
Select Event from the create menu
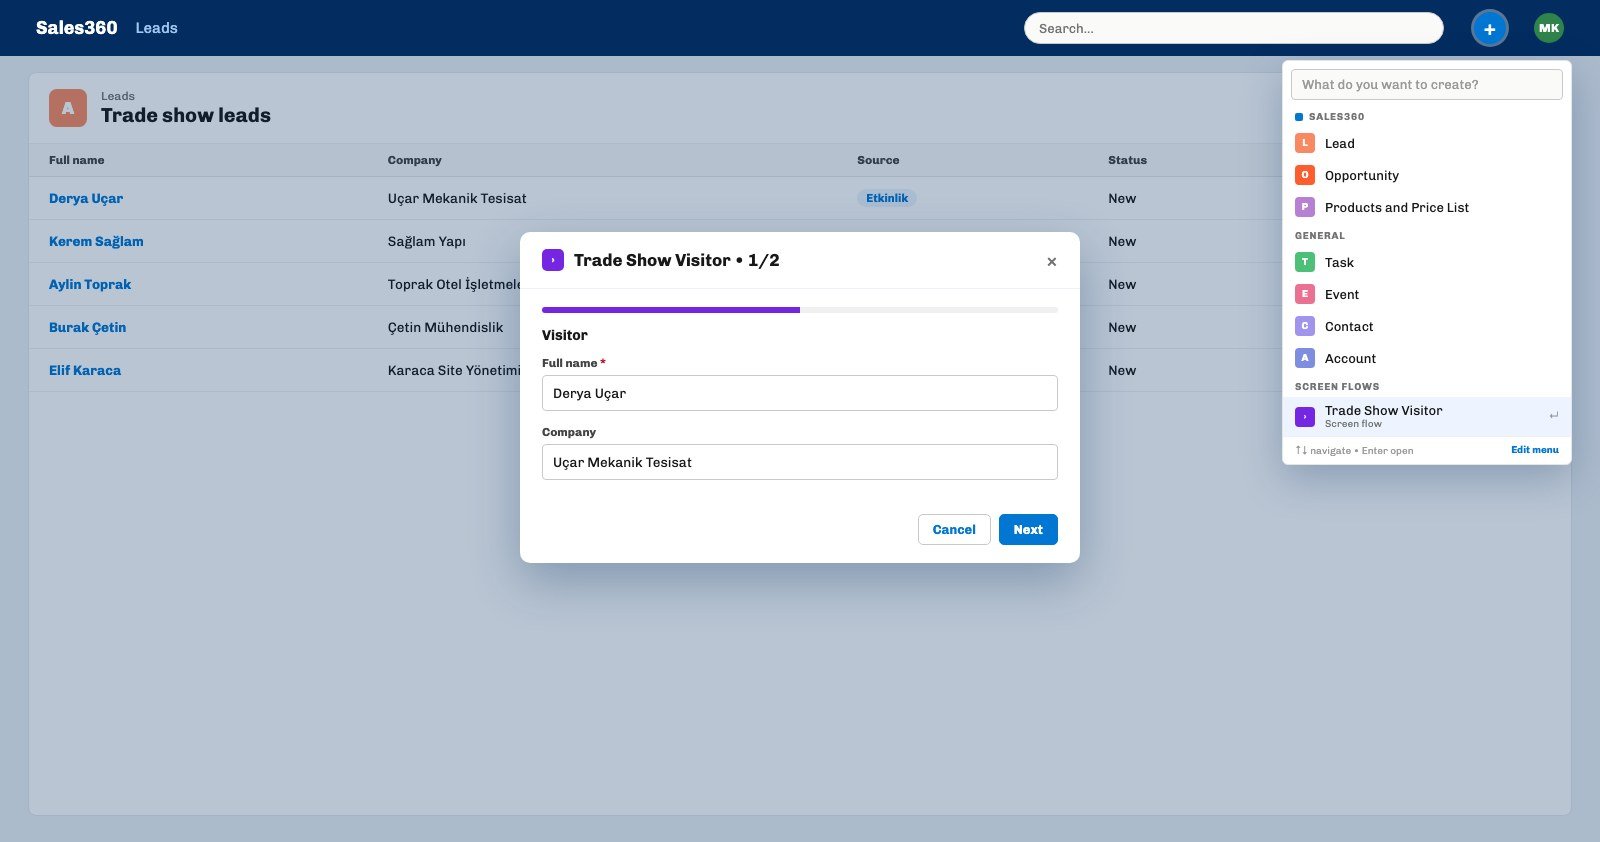point(1427,294)
